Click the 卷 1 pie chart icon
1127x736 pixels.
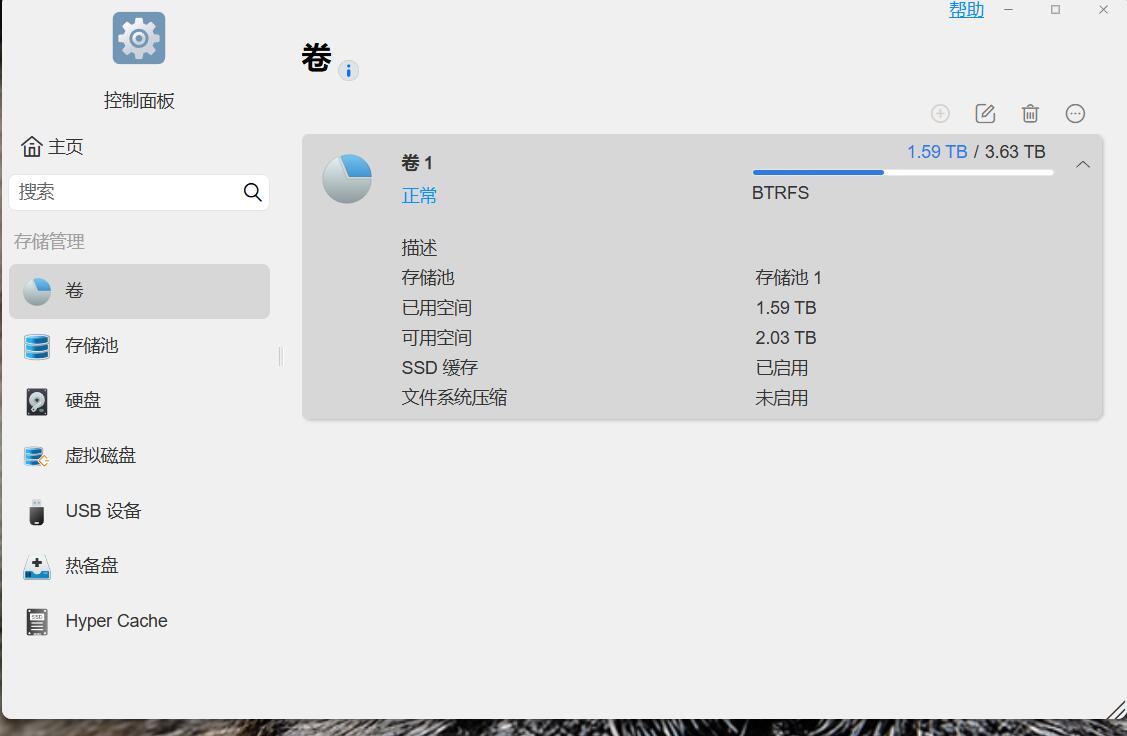pyautogui.click(x=347, y=178)
